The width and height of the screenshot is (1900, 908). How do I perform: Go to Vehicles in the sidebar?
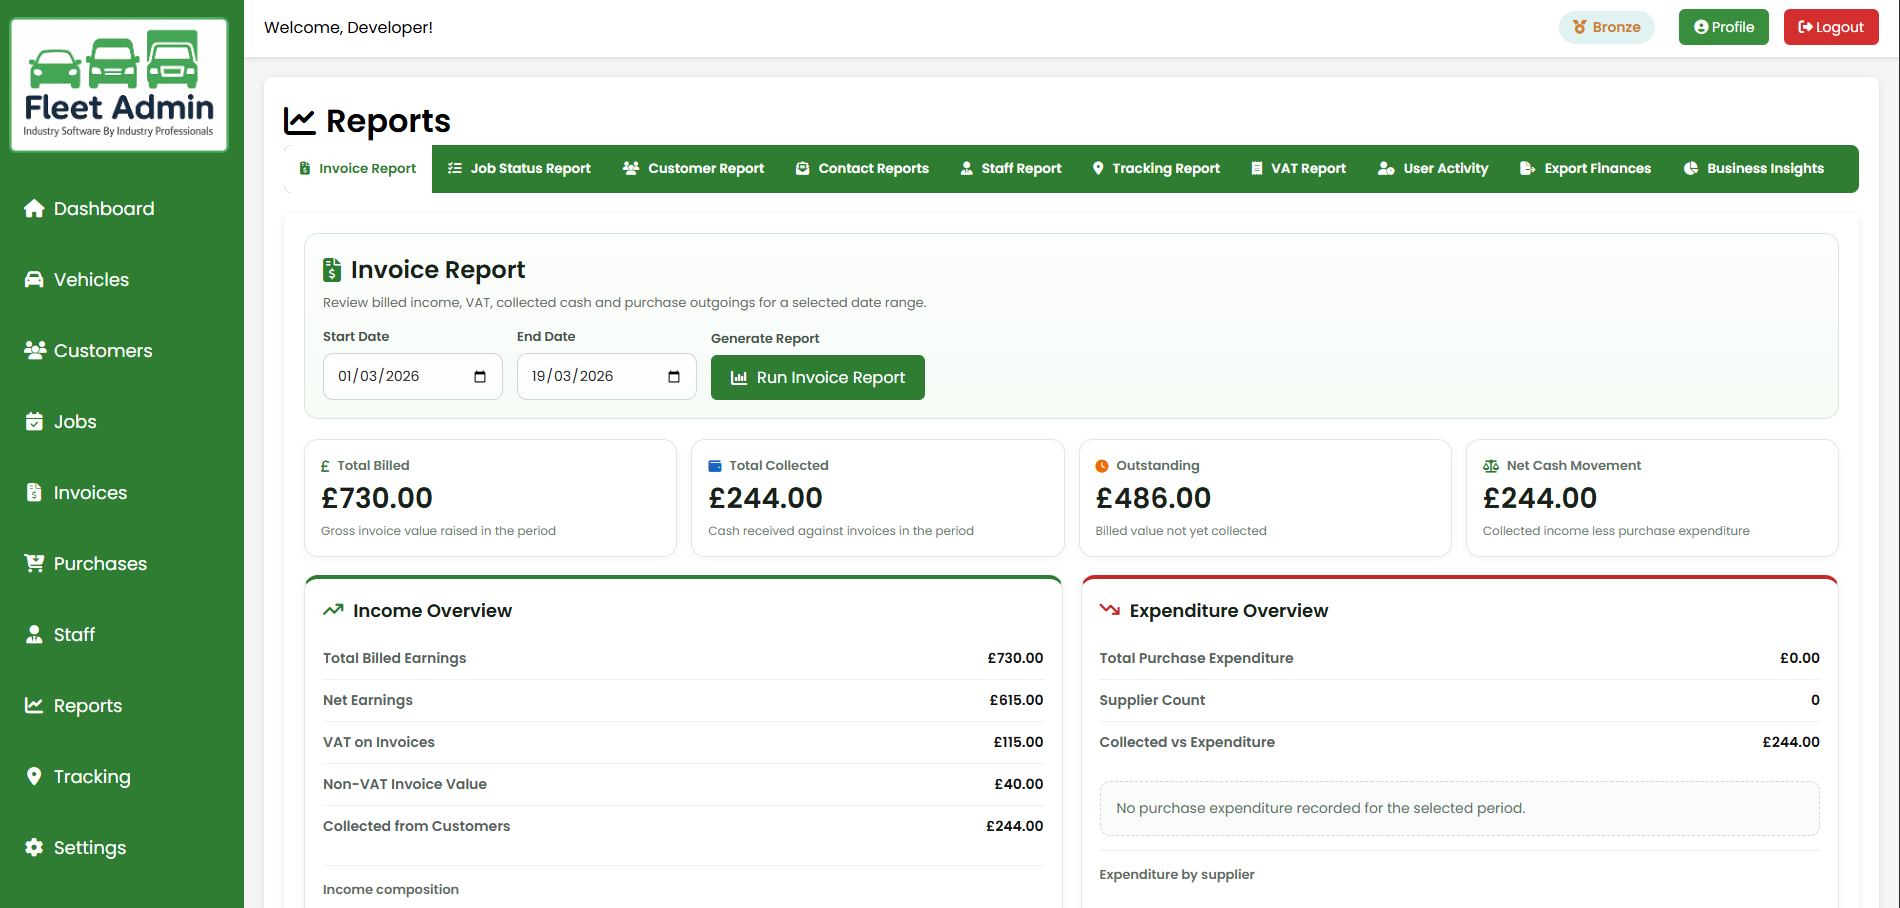point(91,279)
